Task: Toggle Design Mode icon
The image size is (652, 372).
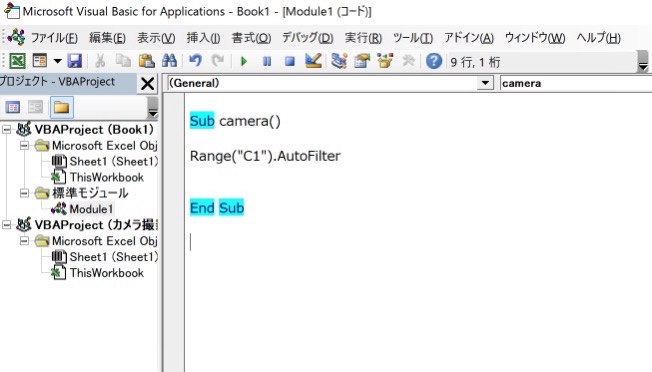Action: [x=313, y=61]
